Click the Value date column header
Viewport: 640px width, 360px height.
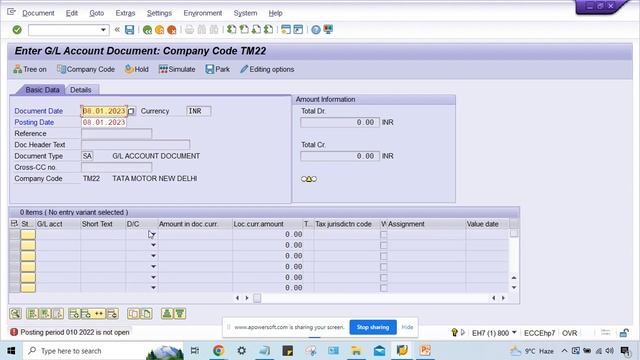tap(487, 224)
